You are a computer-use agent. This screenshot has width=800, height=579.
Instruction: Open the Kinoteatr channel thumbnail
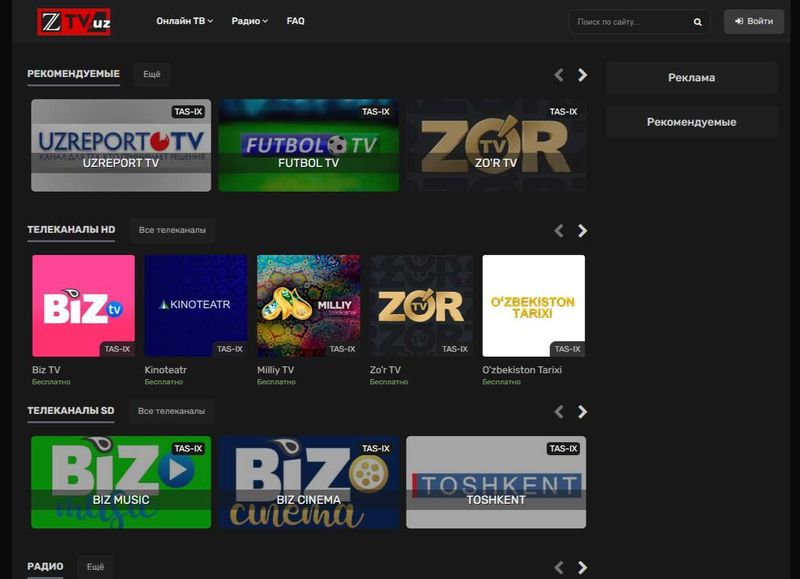pos(196,306)
